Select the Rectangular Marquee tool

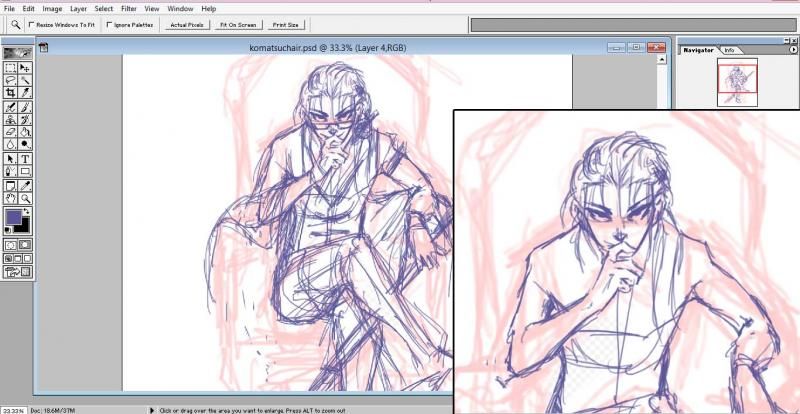[x=10, y=67]
